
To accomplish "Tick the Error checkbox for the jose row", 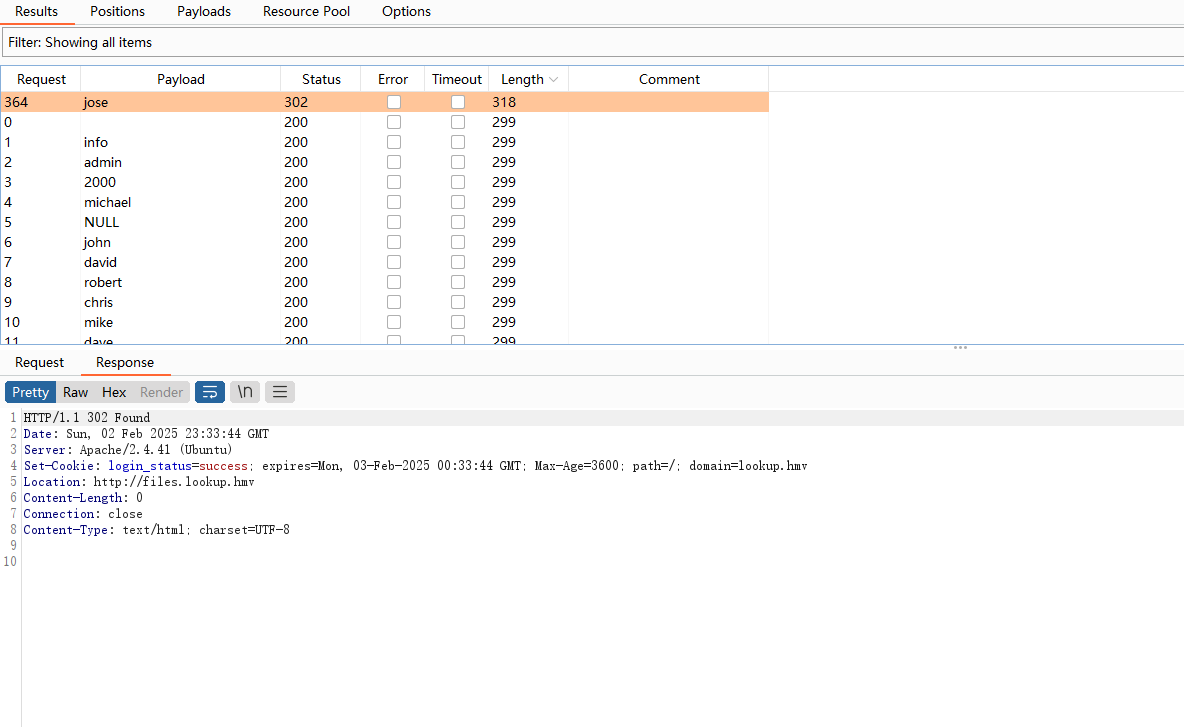I will pos(394,102).
